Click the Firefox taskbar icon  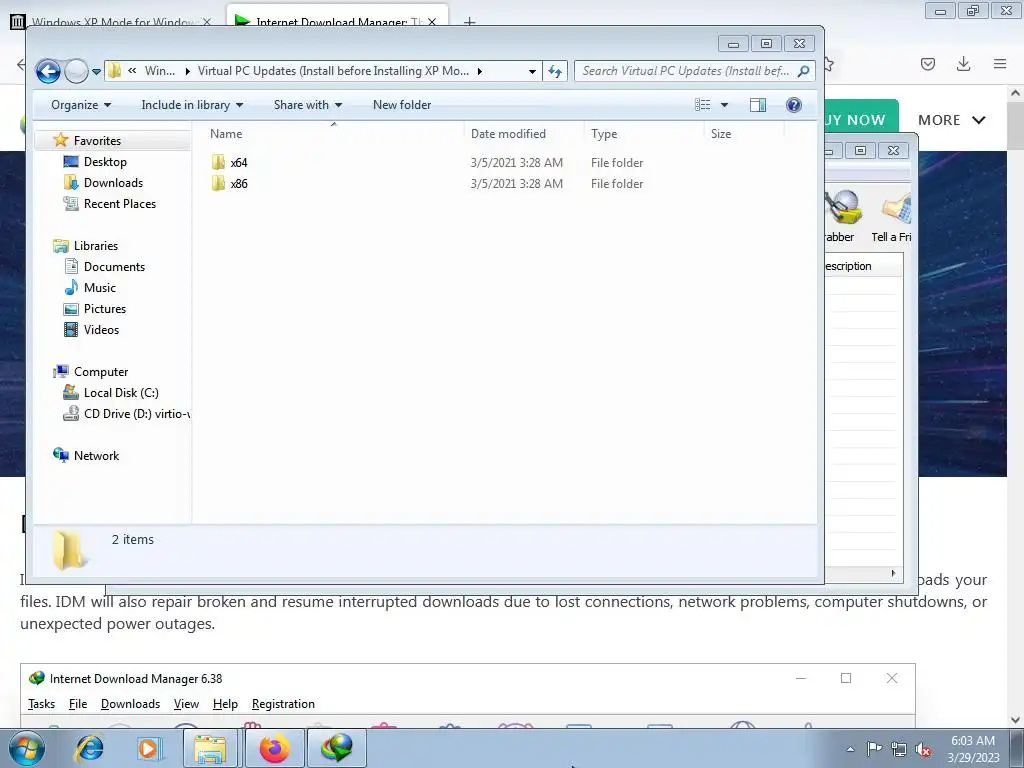click(274, 748)
